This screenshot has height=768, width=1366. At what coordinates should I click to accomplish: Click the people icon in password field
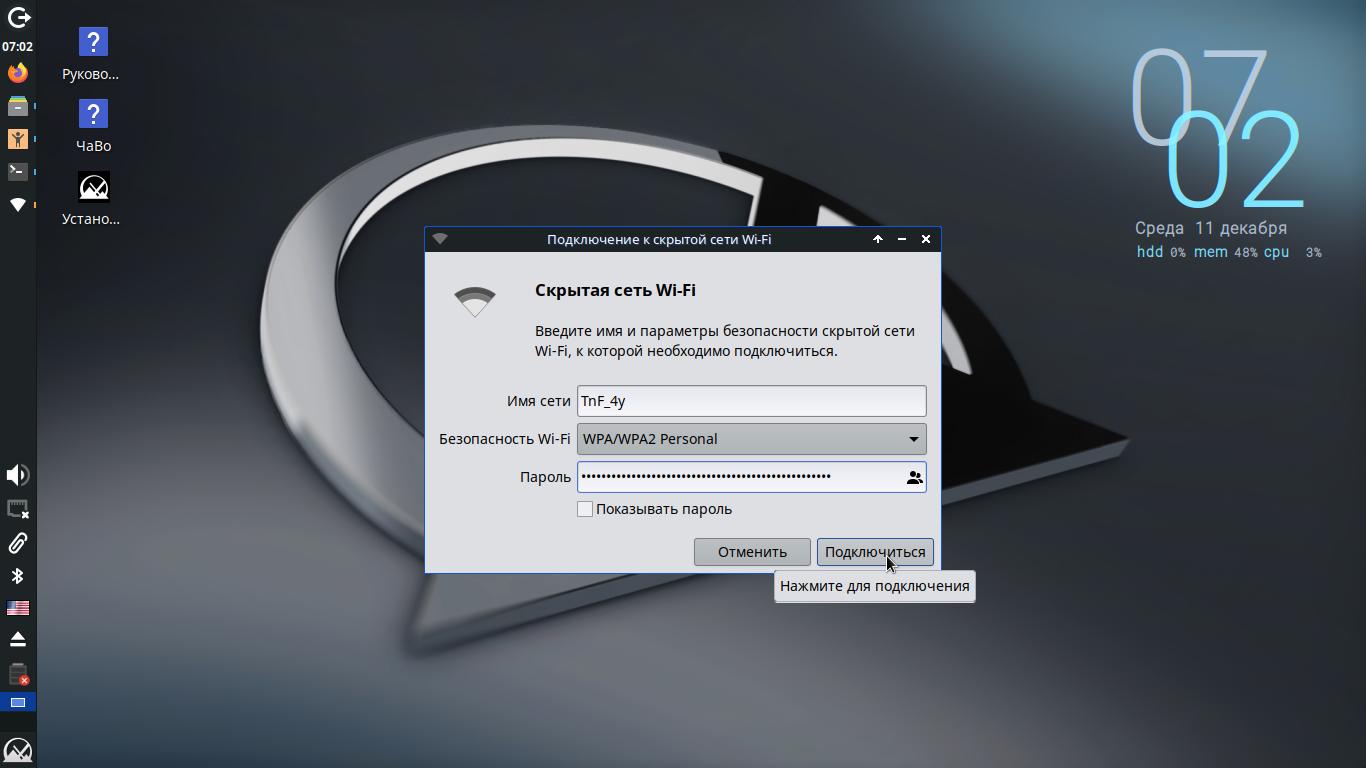(914, 477)
